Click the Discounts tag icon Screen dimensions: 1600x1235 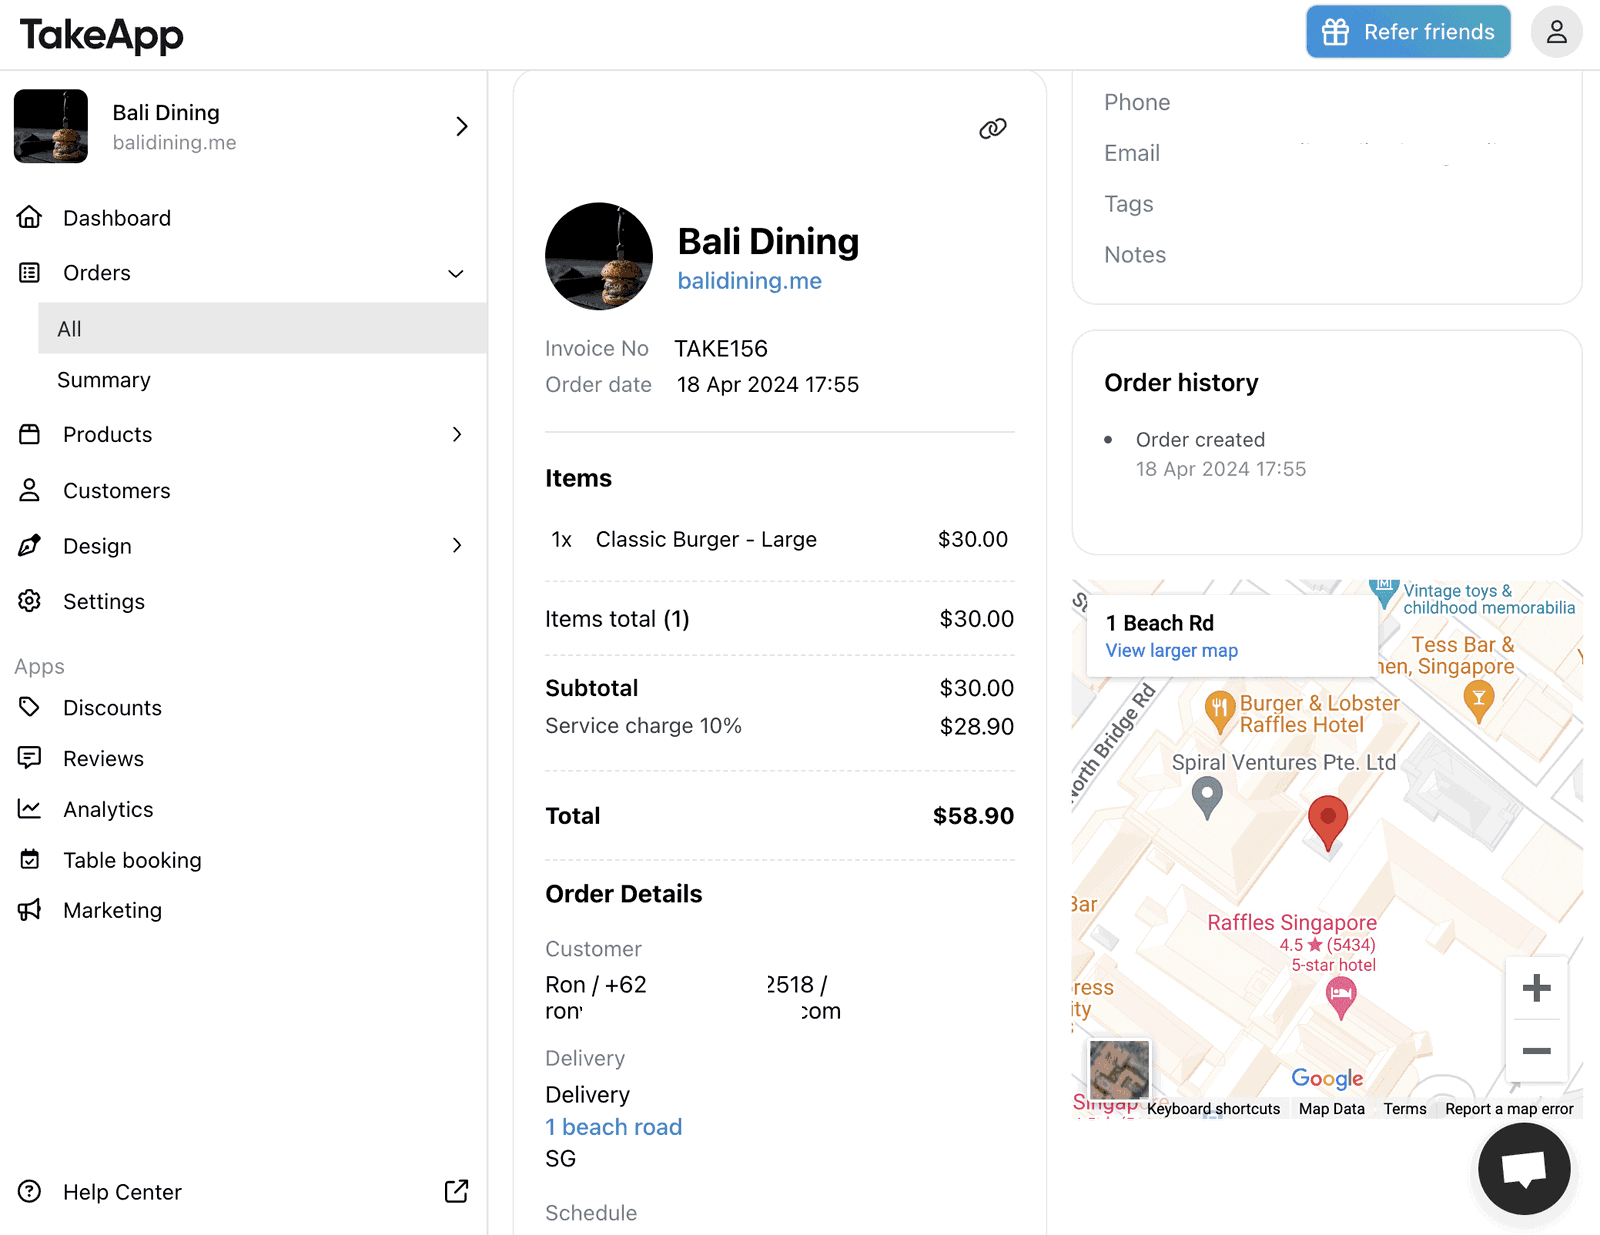(x=30, y=707)
